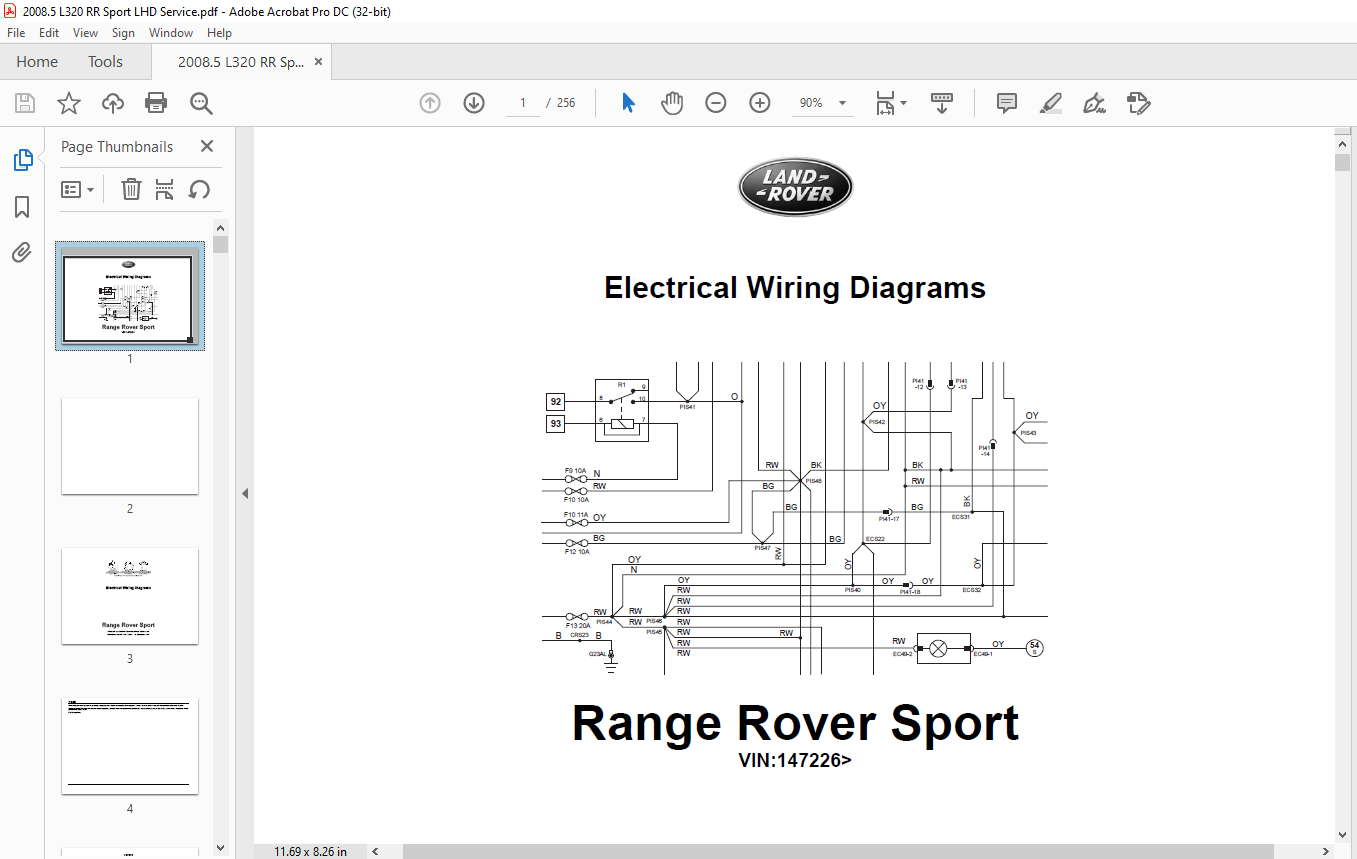Open thumbnails panel options dropdown
1357x859 pixels.
tap(78, 189)
